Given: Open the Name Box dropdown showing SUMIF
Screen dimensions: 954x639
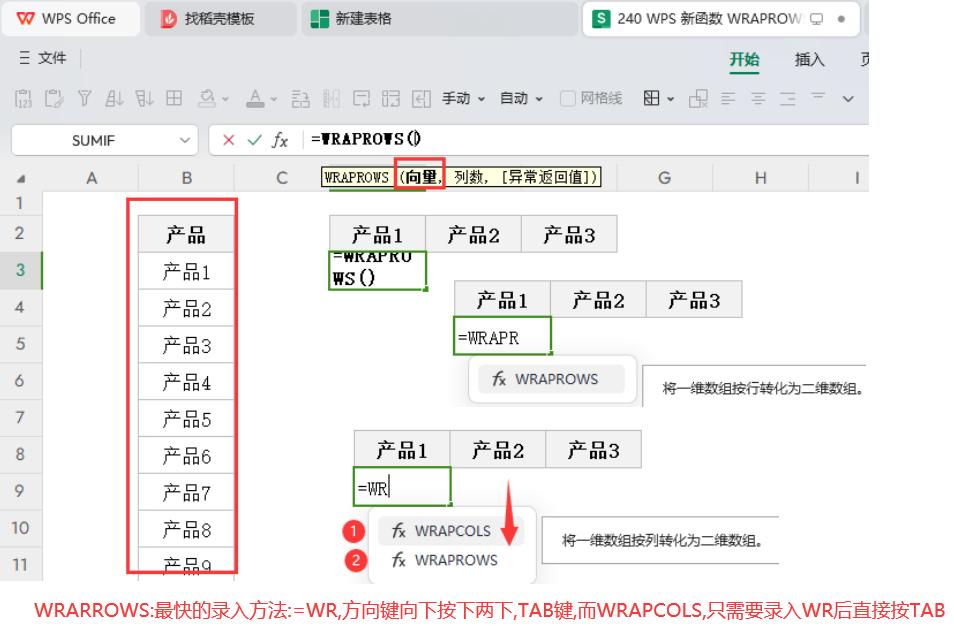Looking at the screenshot, I should tap(184, 140).
